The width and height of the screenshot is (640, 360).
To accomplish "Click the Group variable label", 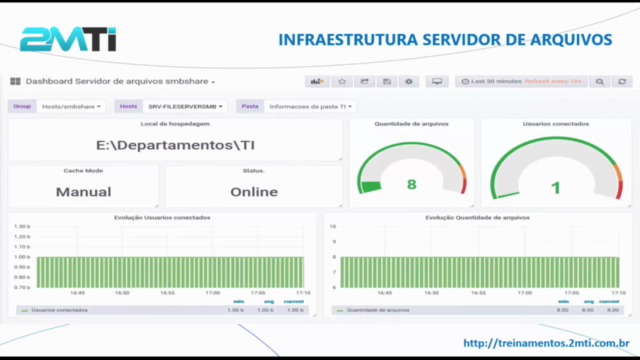I will (x=22, y=106).
